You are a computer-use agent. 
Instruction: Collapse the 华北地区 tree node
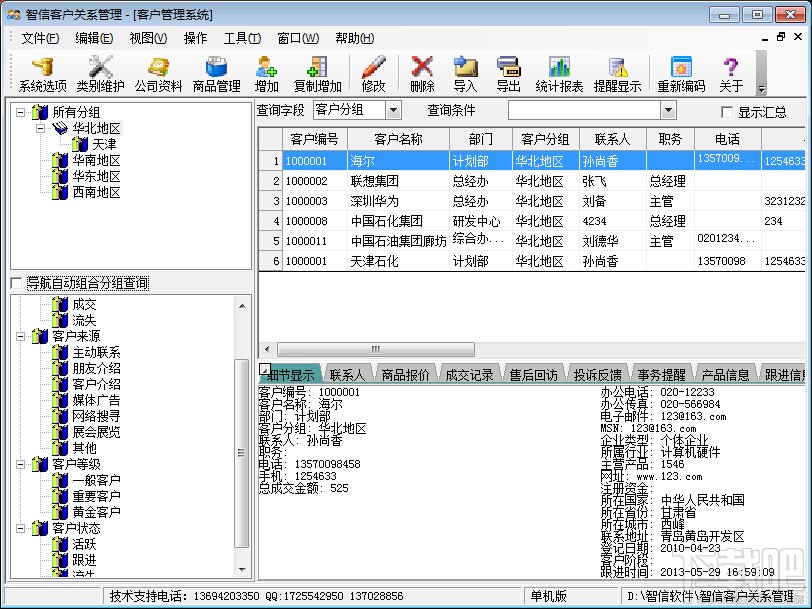pyautogui.click(x=40, y=128)
